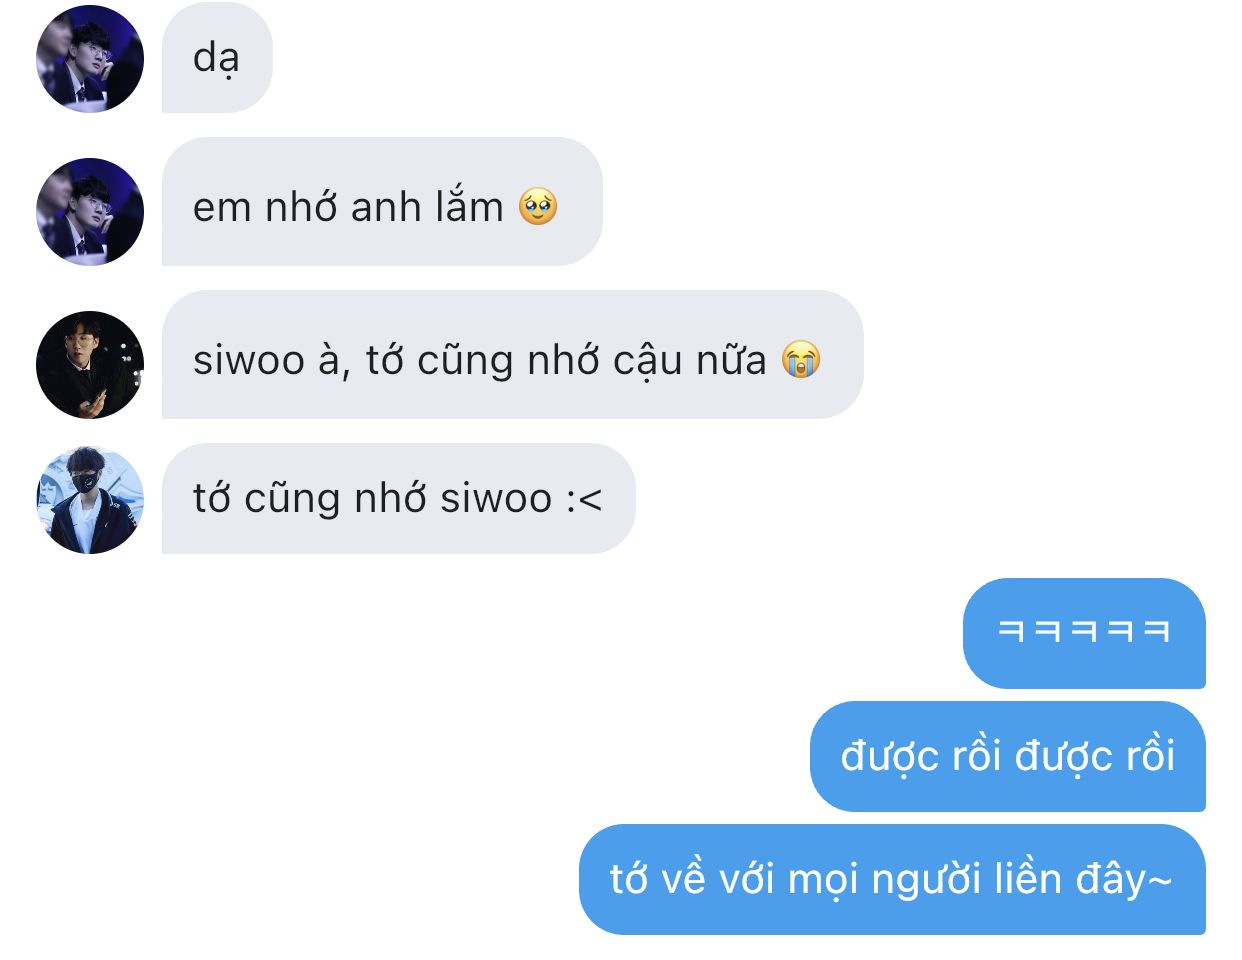Viewport: 1242px width, 960px height.
Task: Select the "em nhớ anh lắm" message text
Action: click(x=348, y=207)
